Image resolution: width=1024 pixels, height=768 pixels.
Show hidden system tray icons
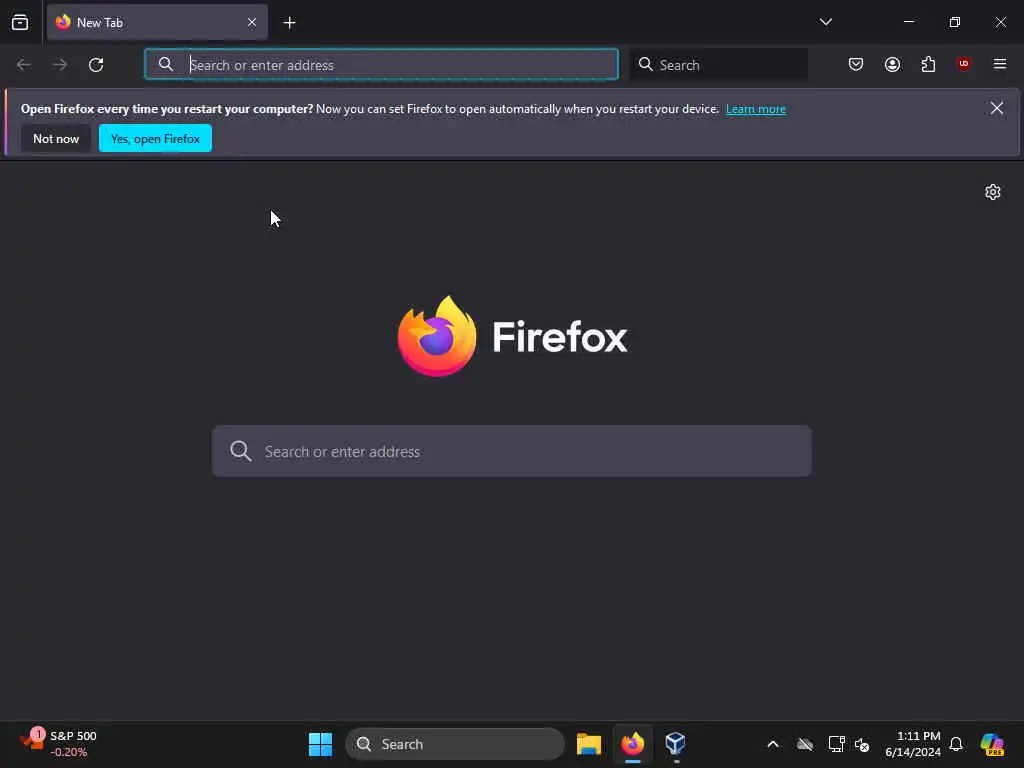773,744
